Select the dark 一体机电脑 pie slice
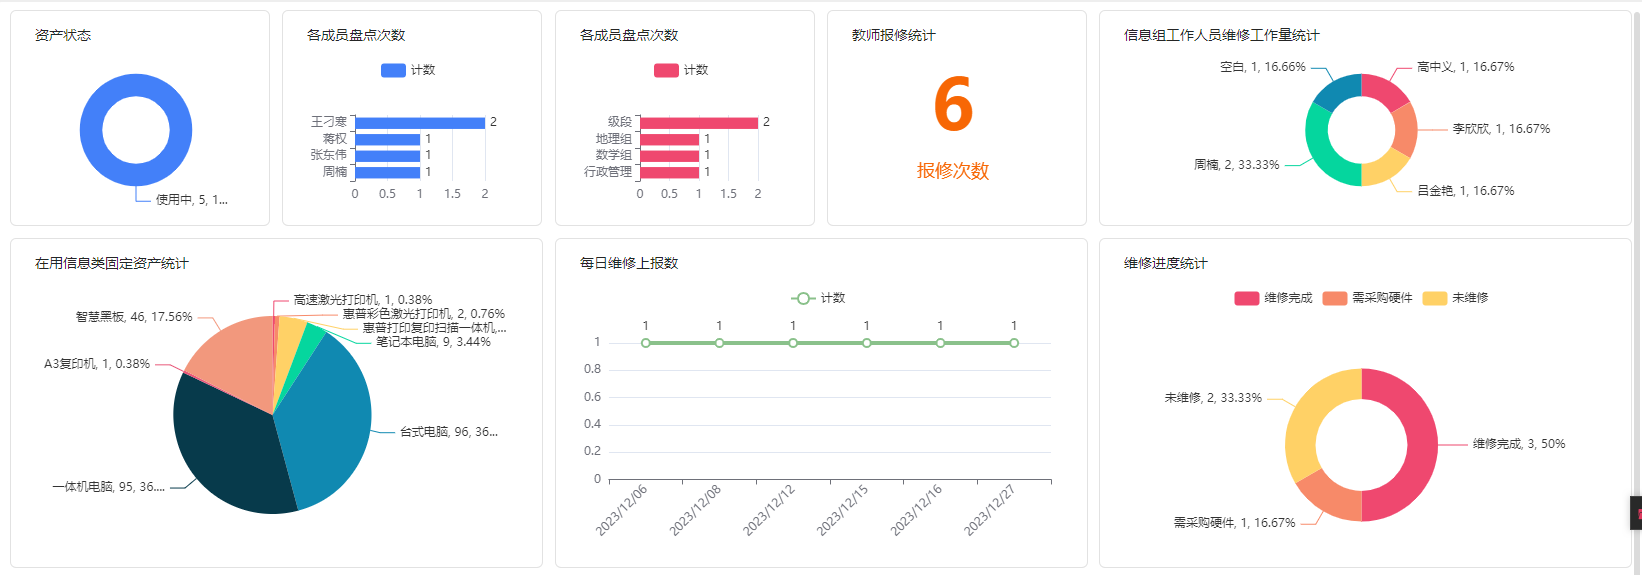Image resolution: width=1642 pixels, height=575 pixels. pos(225,450)
